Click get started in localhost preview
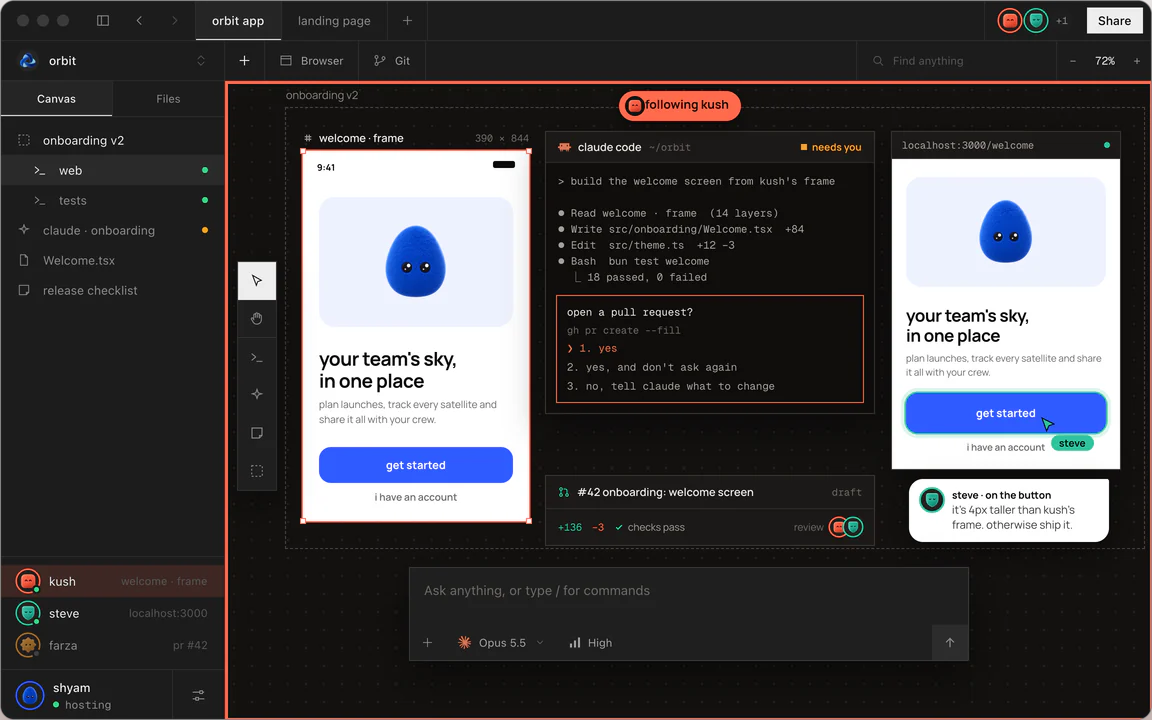This screenshot has width=1152, height=720. (x=1005, y=413)
